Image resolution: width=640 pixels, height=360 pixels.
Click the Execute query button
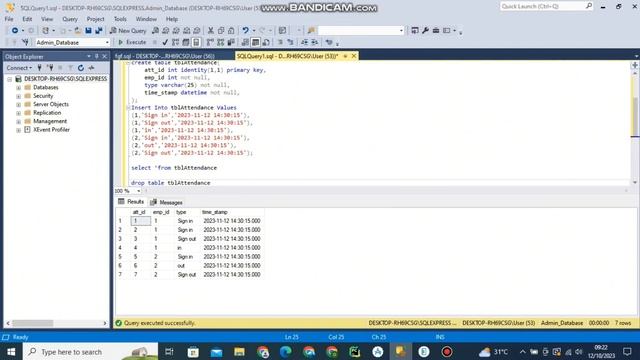click(132, 42)
